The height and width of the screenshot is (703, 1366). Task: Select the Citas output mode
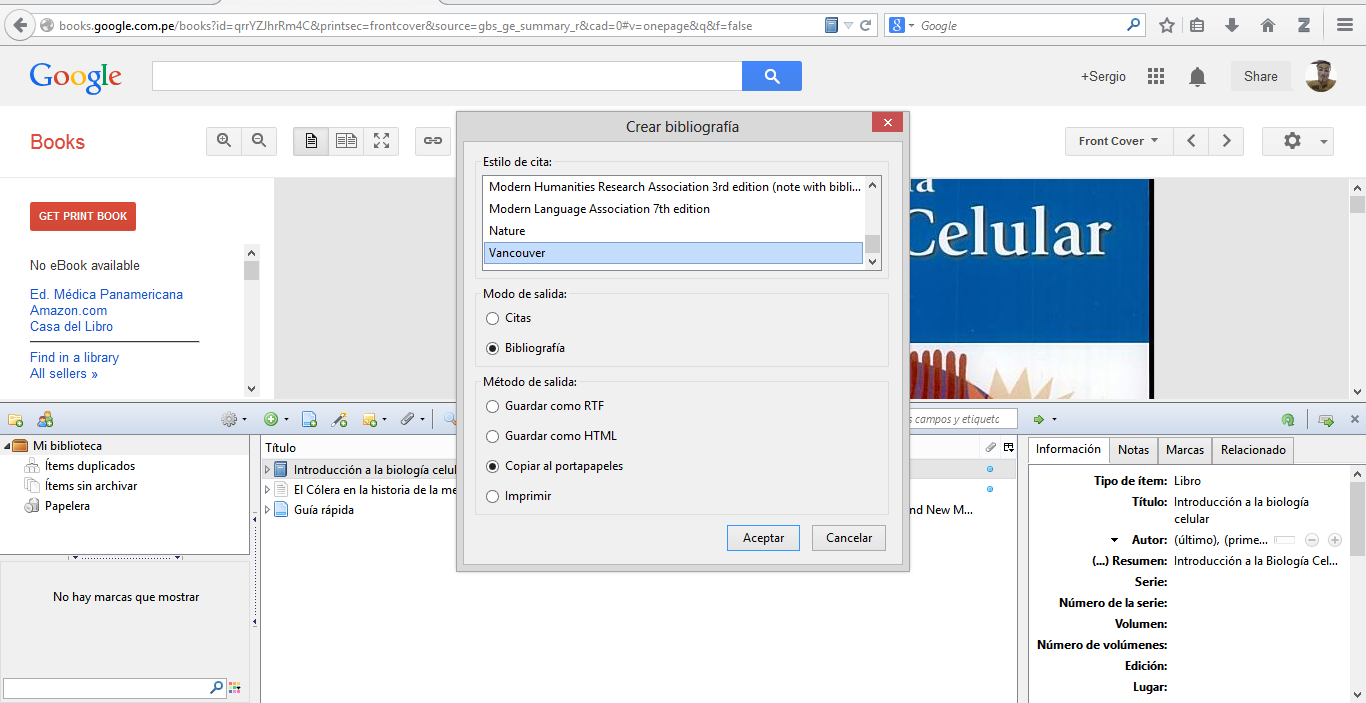point(491,318)
